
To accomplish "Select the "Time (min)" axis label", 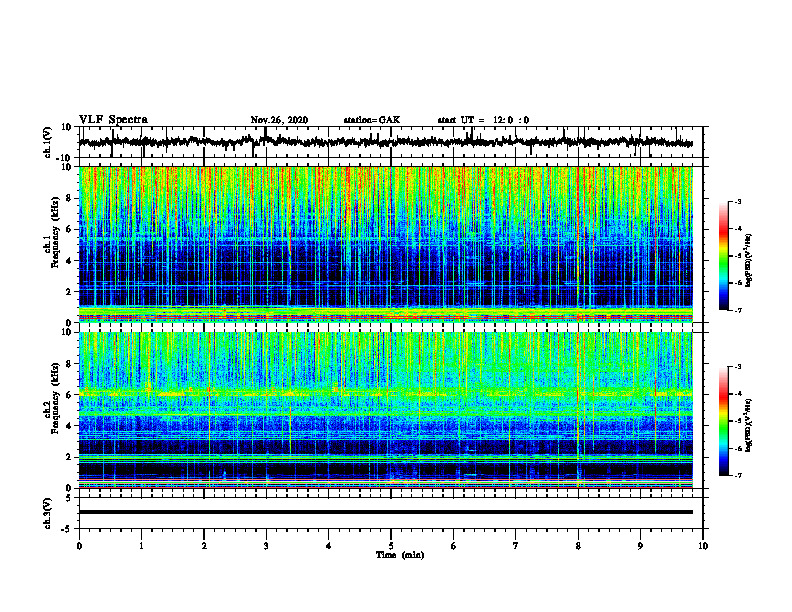I will (x=400, y=555).
